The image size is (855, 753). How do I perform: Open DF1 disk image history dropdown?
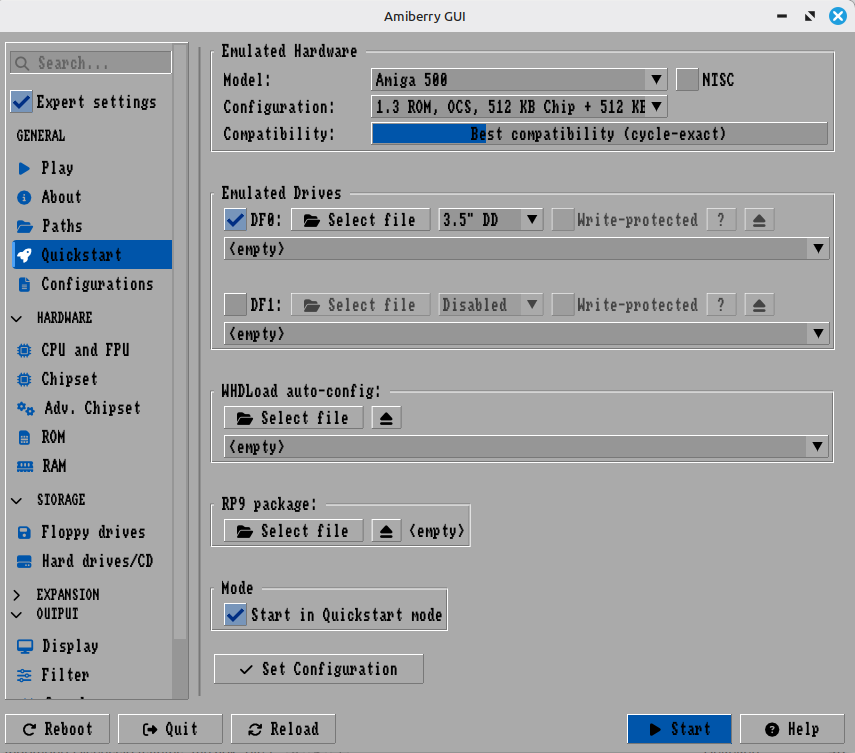[526, 334]
